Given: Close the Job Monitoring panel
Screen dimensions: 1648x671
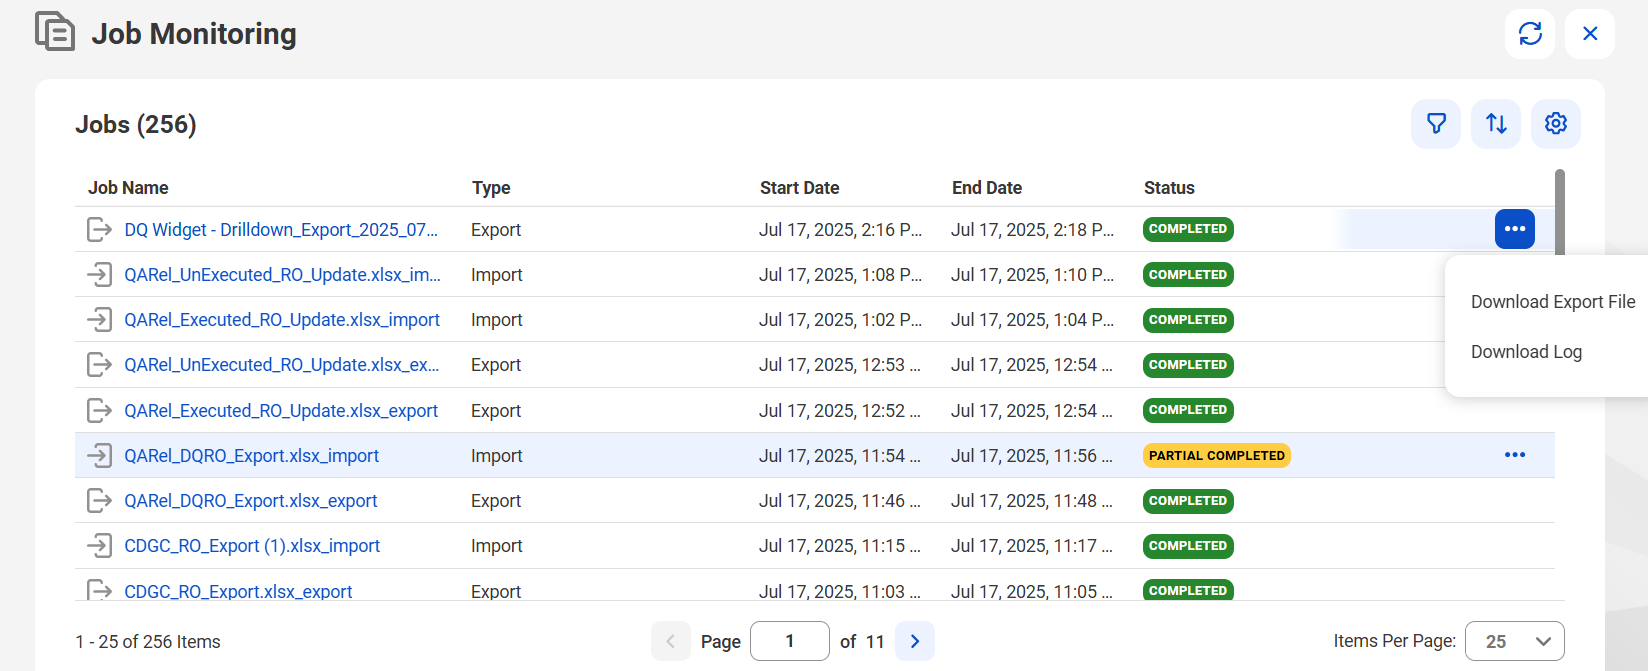Looking at the screenshot, I should [x=1590, y=34].
